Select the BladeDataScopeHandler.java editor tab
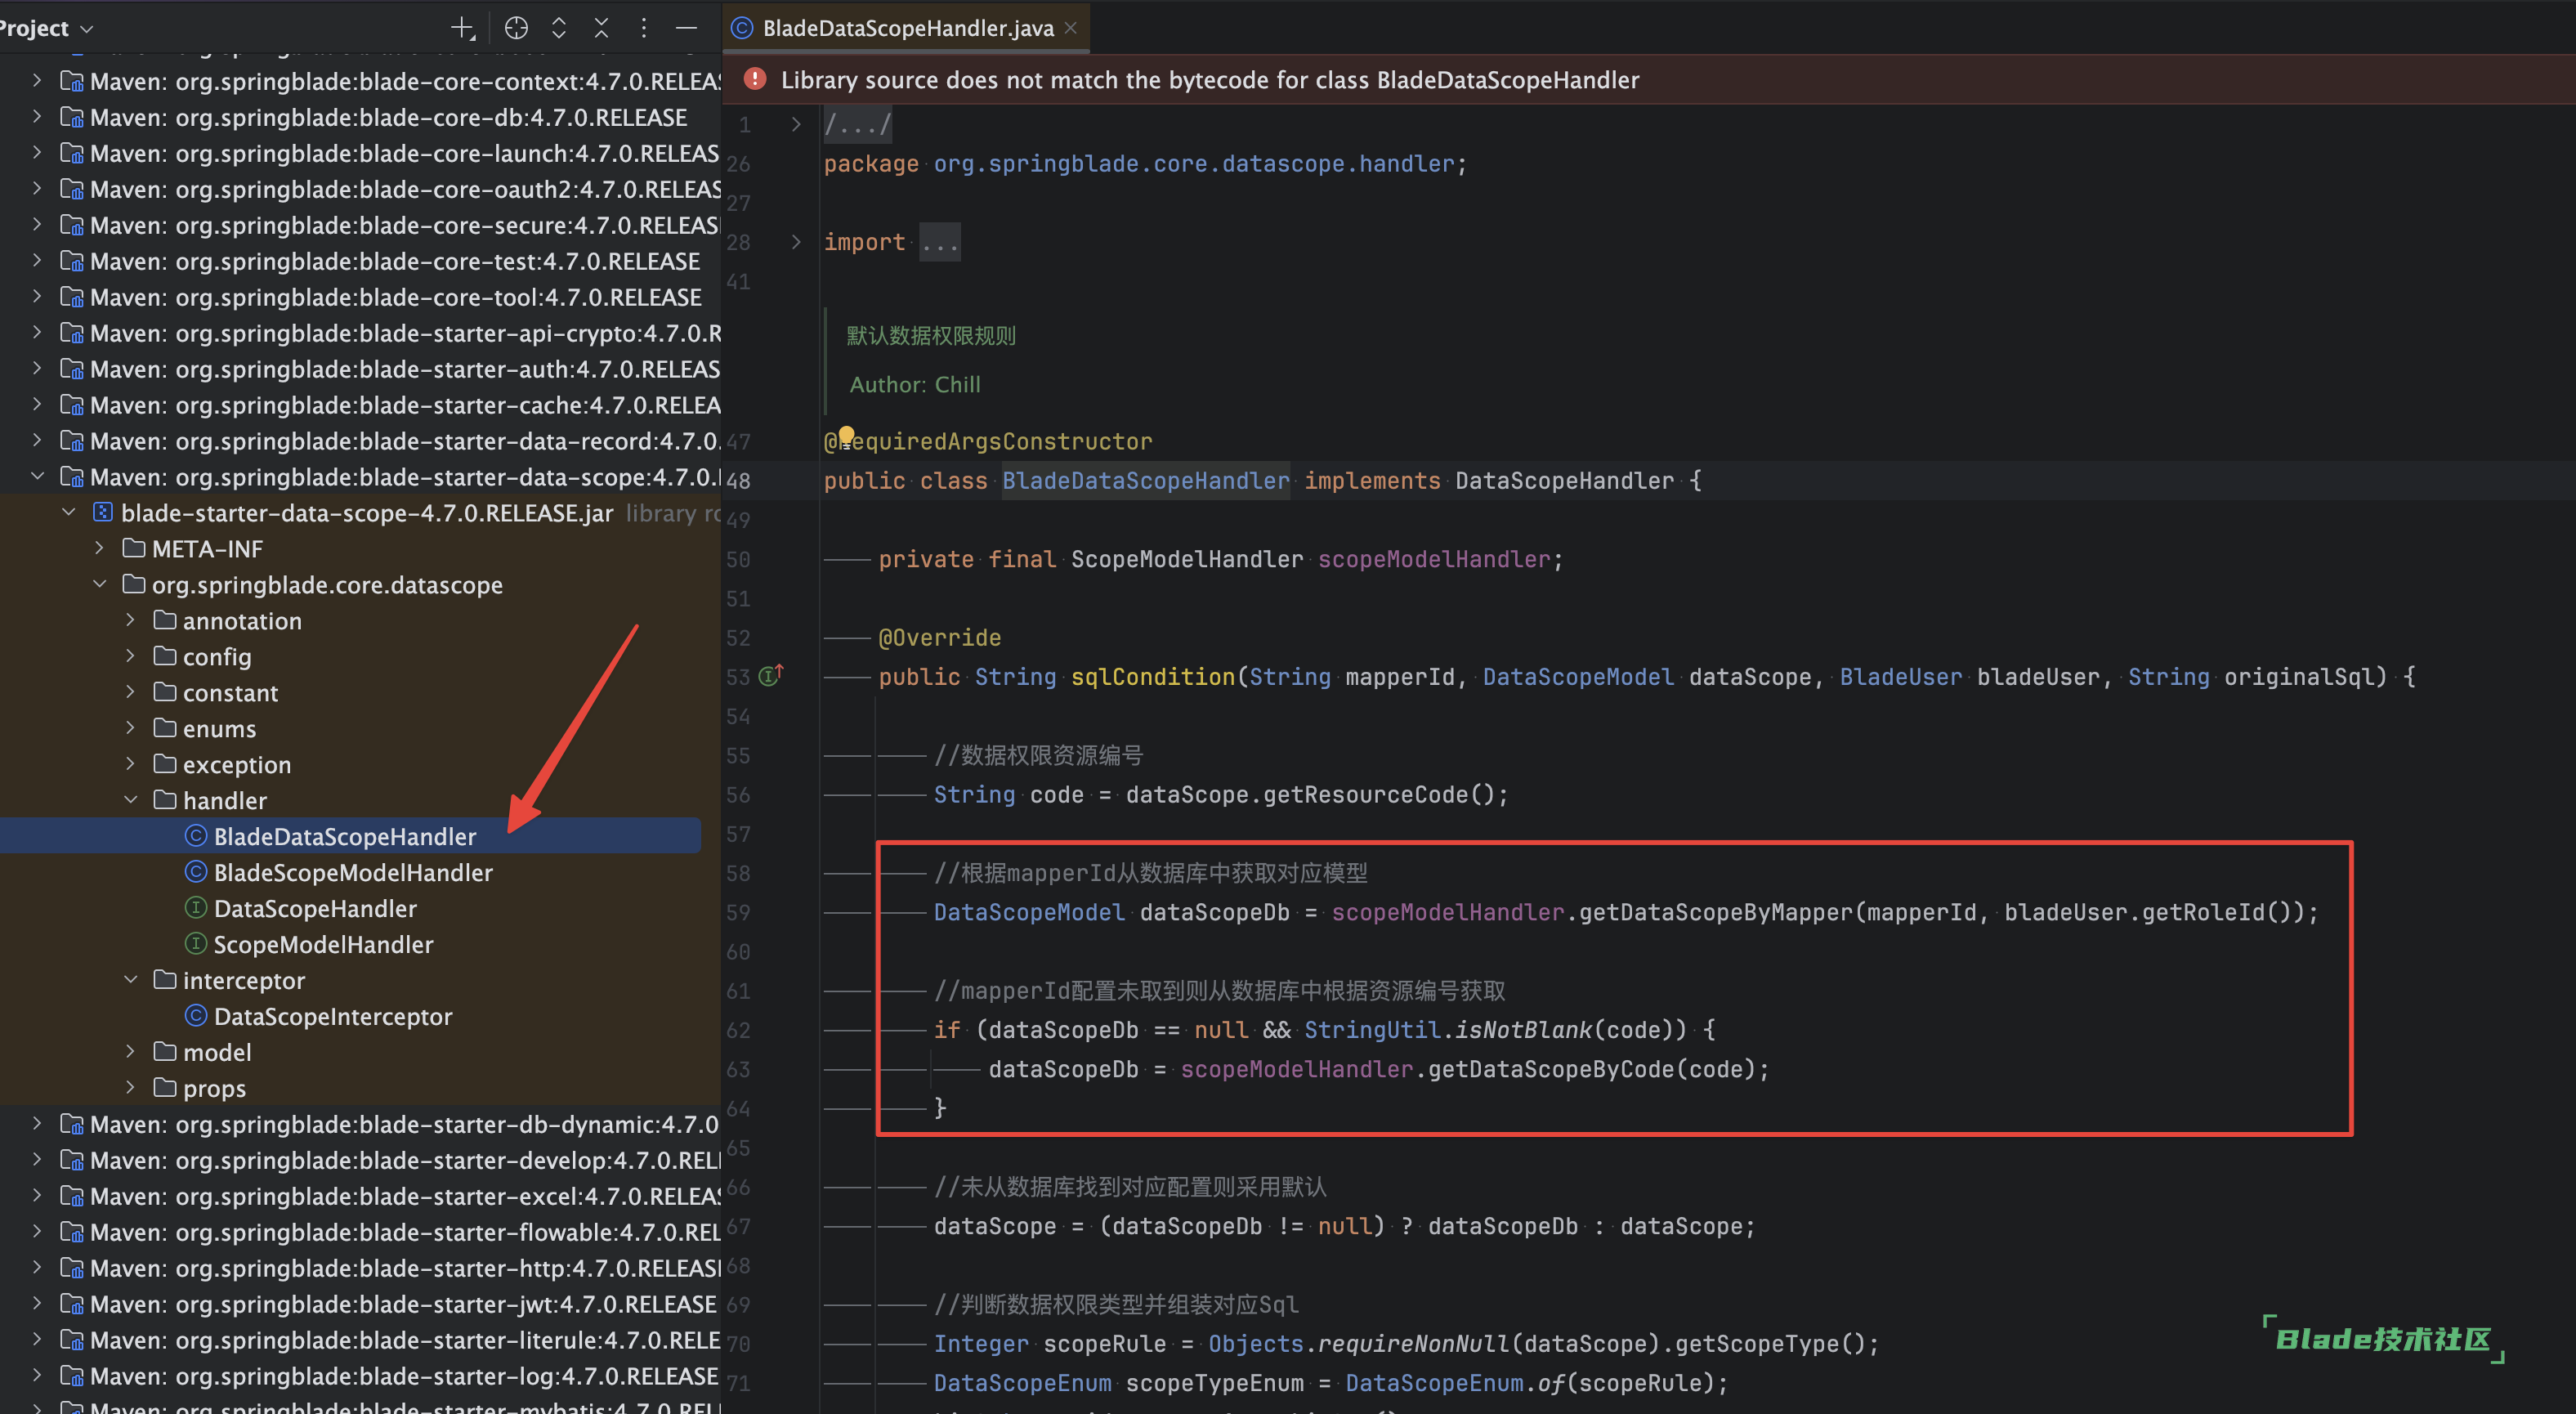This screenshot has height=1414, width=2576. (x=906, y=28)
